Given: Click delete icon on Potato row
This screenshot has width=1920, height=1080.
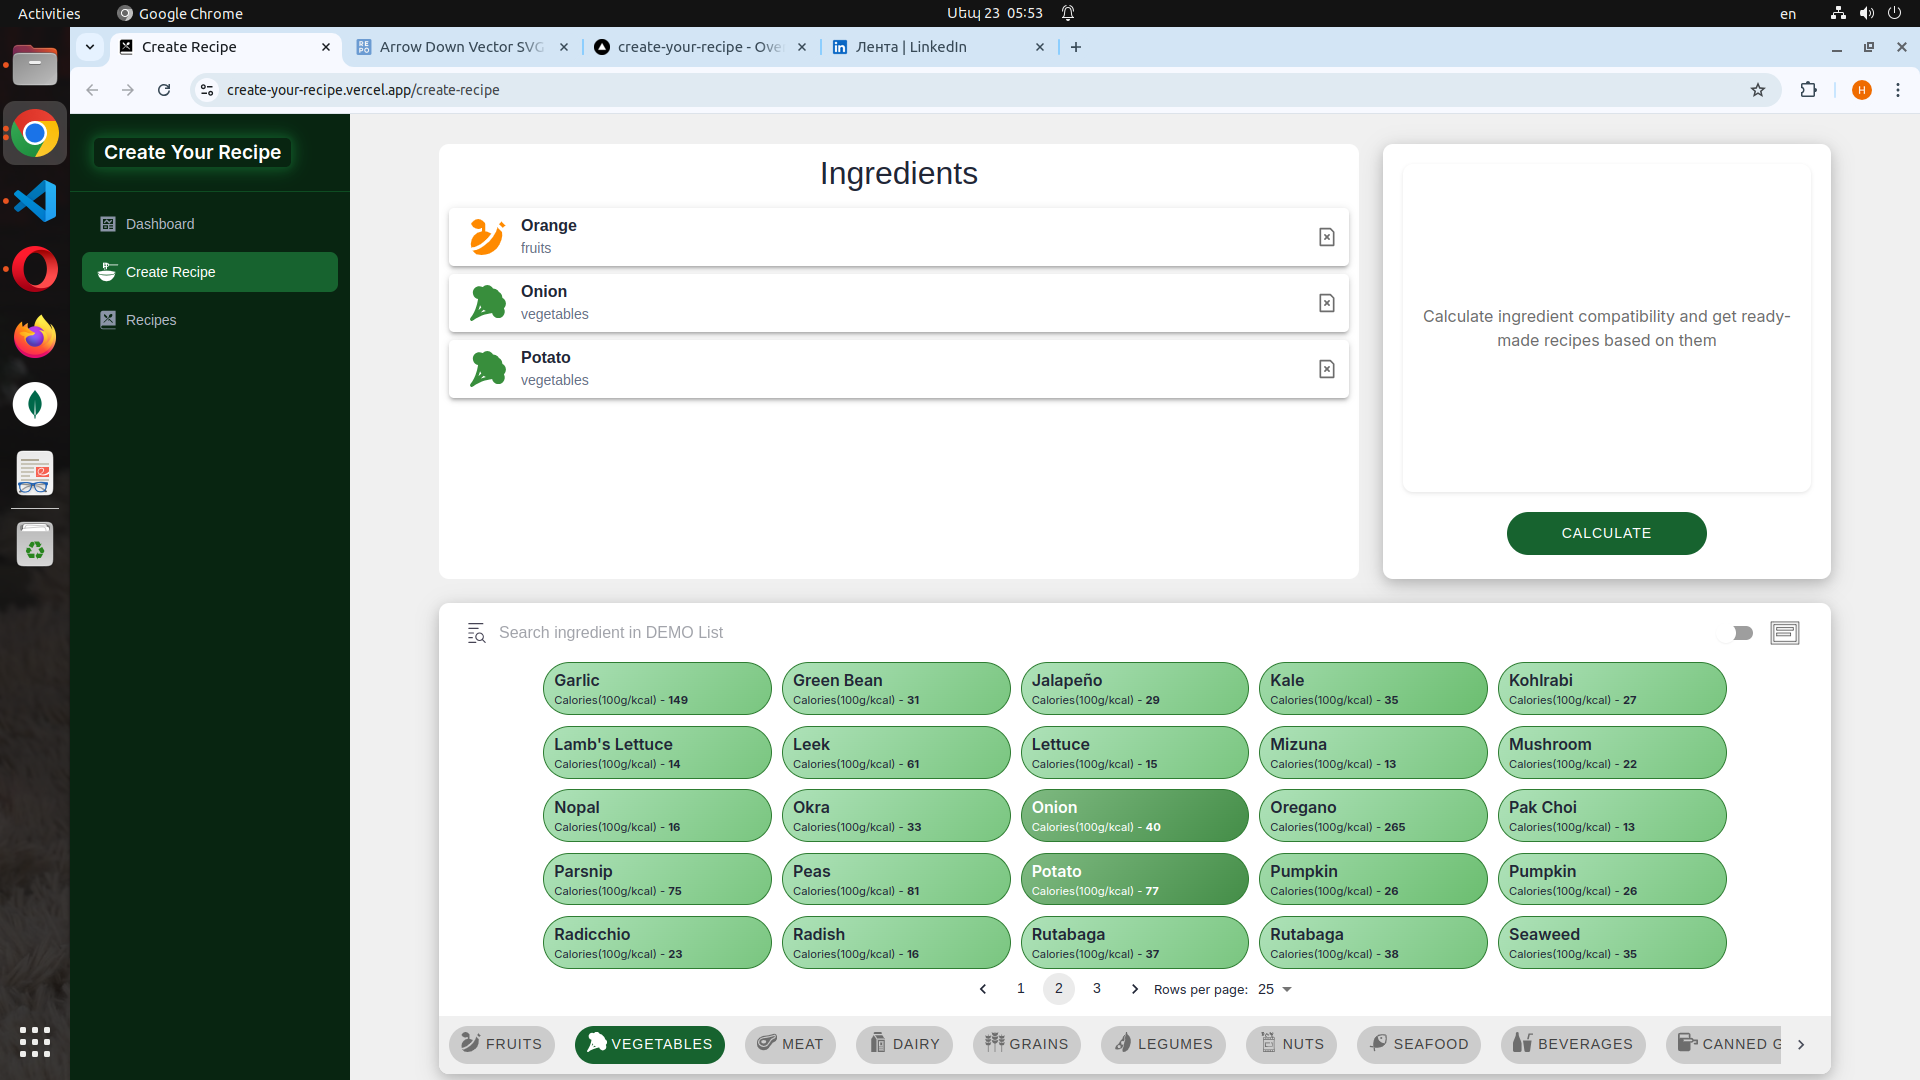Looking at the screenshot, I should click(1326, 369).
